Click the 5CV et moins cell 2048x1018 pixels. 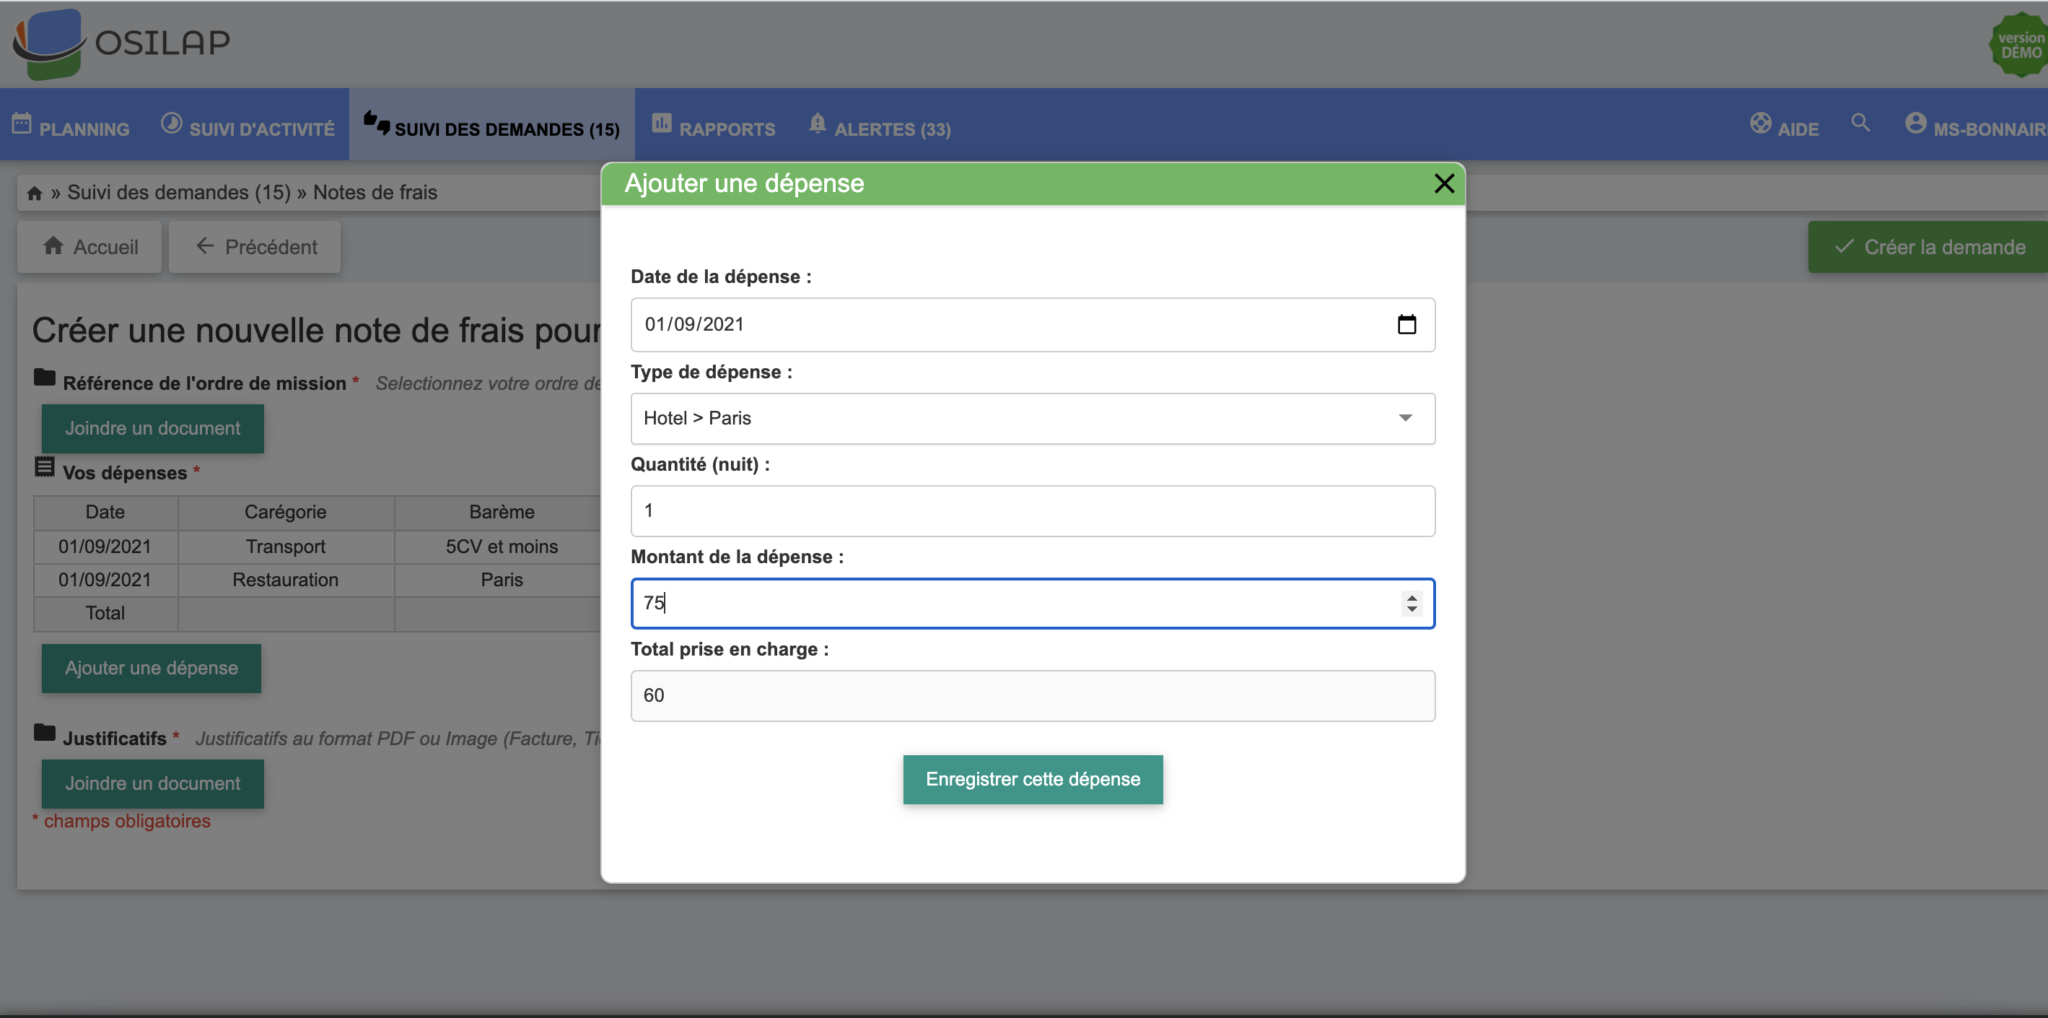click(x=502, y=547)
